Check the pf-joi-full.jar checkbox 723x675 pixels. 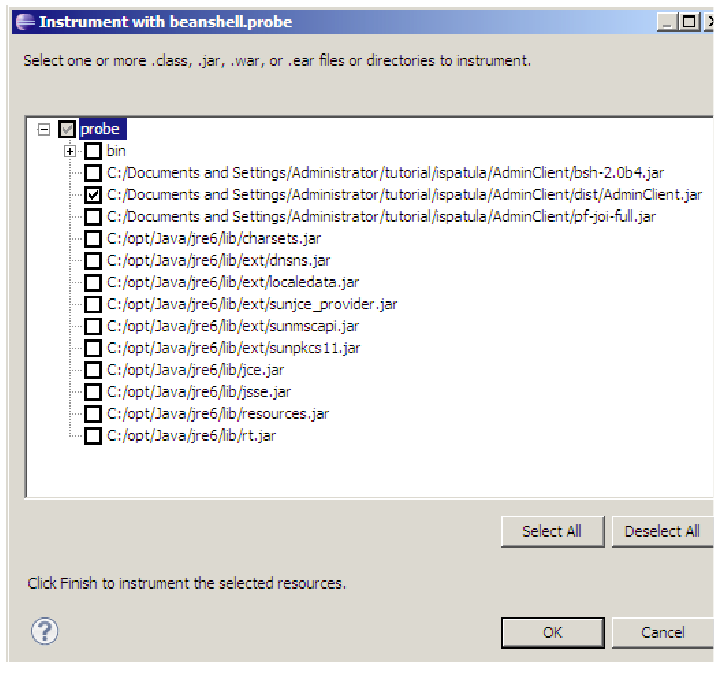(x=93, y=217)
